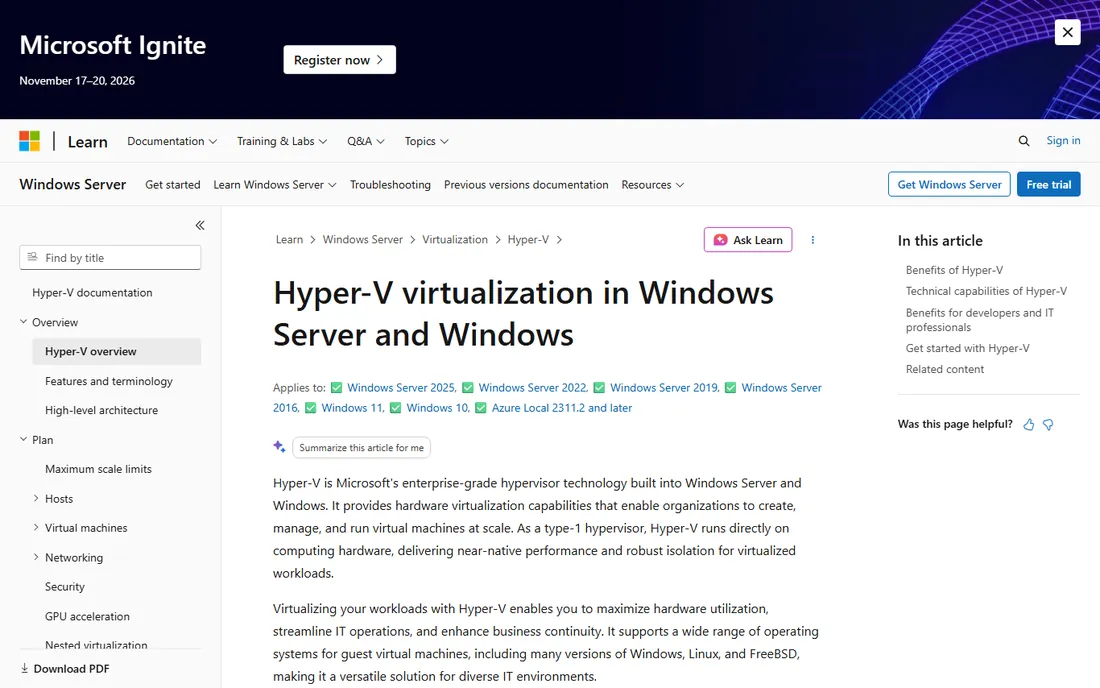Collapse the Plan tree section
Viewport: 1100px width, 688px height.
(23, 440)
